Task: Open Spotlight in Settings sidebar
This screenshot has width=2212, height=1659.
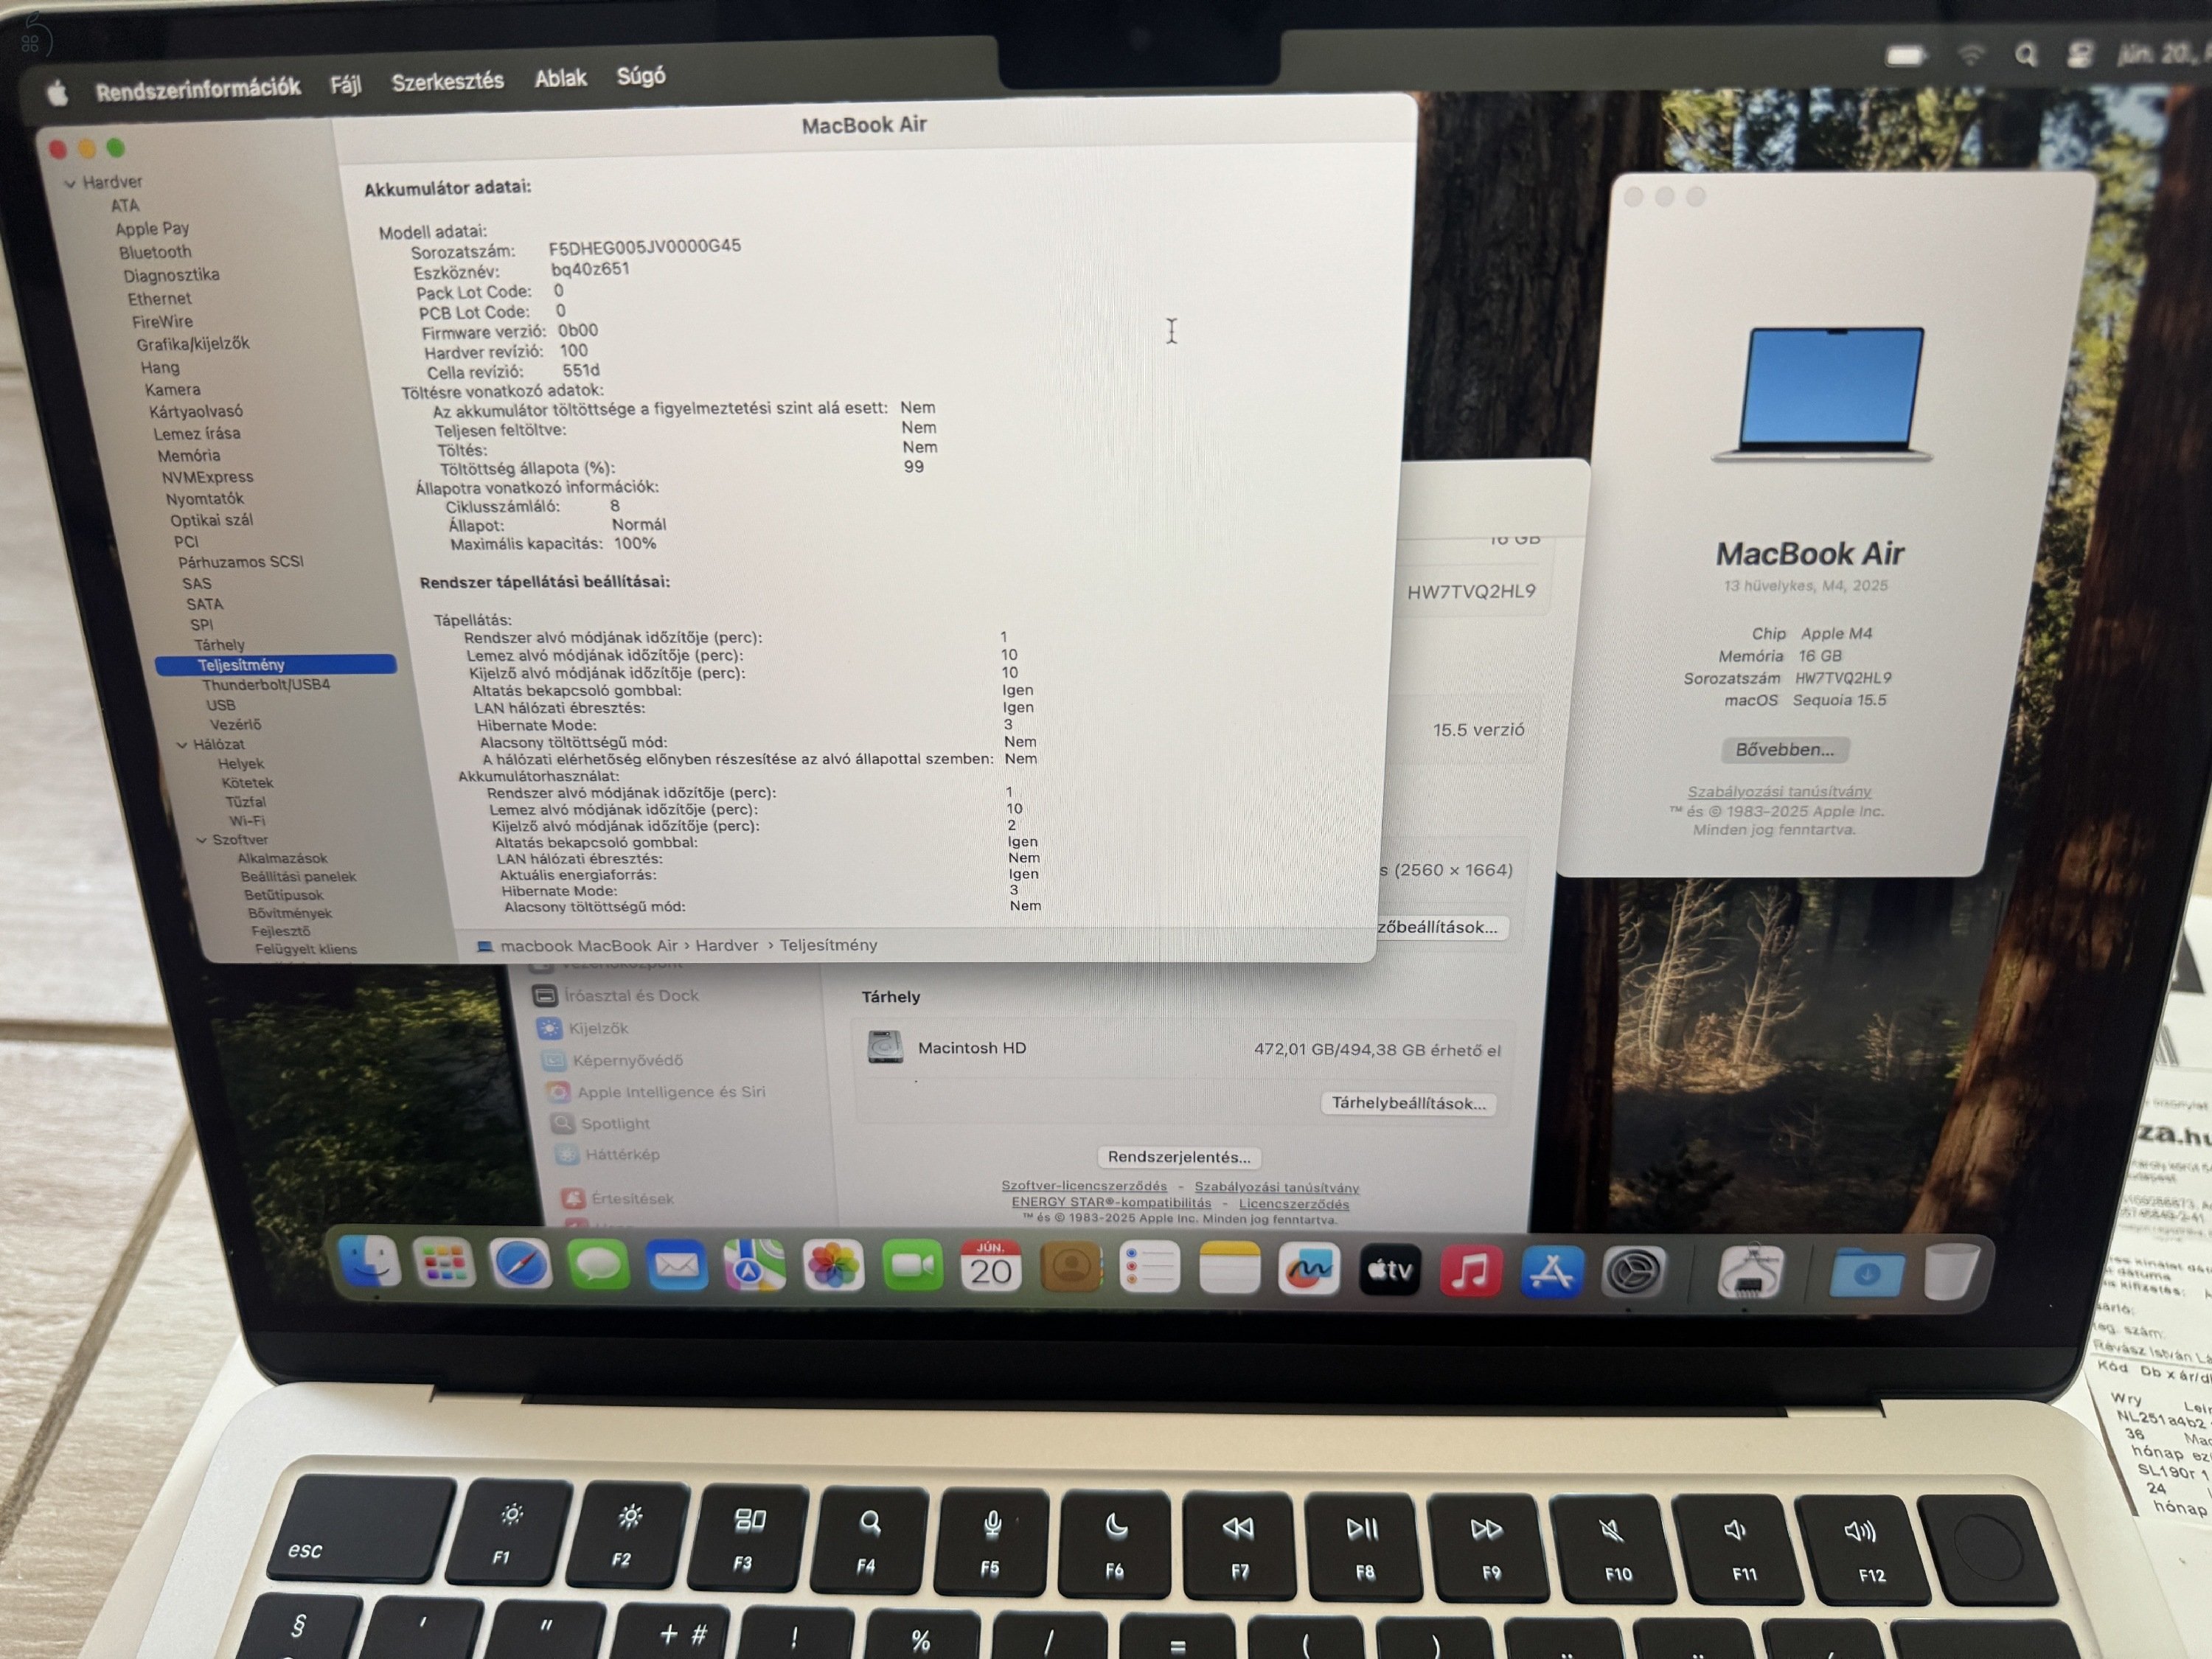Action: pyautogui.click(x=600, y=1124)
